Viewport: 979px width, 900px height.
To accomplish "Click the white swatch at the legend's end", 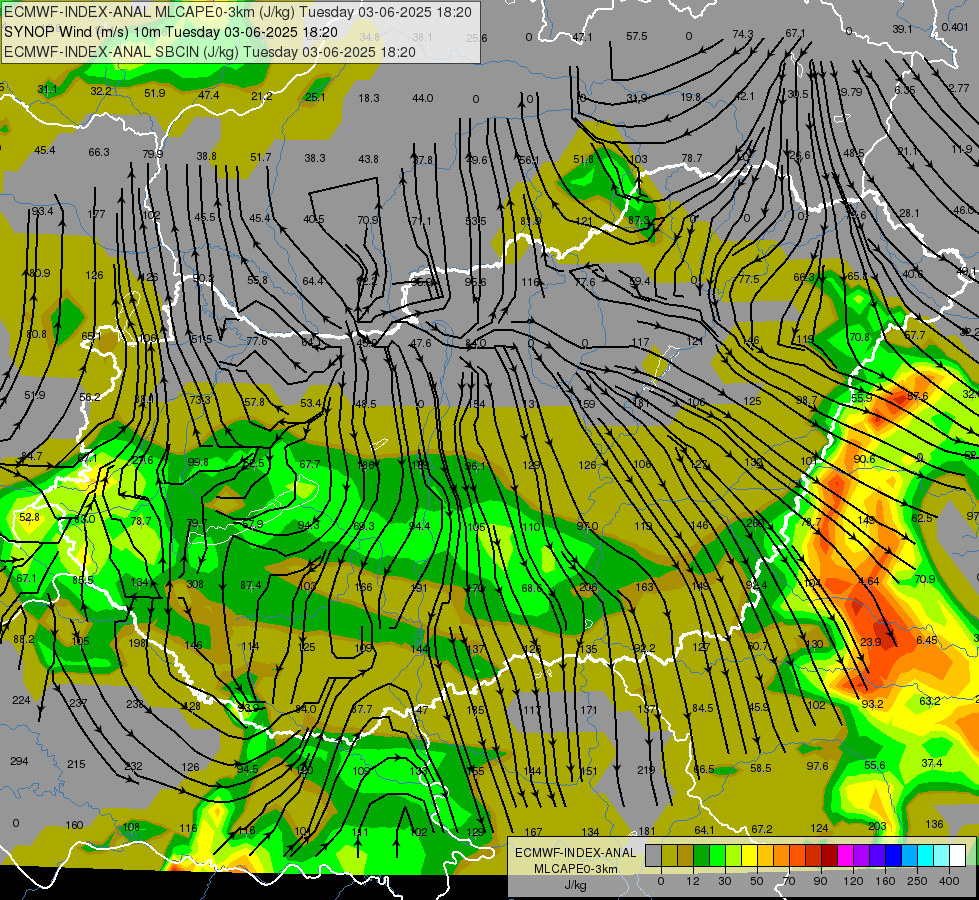I will coord(958,855).
